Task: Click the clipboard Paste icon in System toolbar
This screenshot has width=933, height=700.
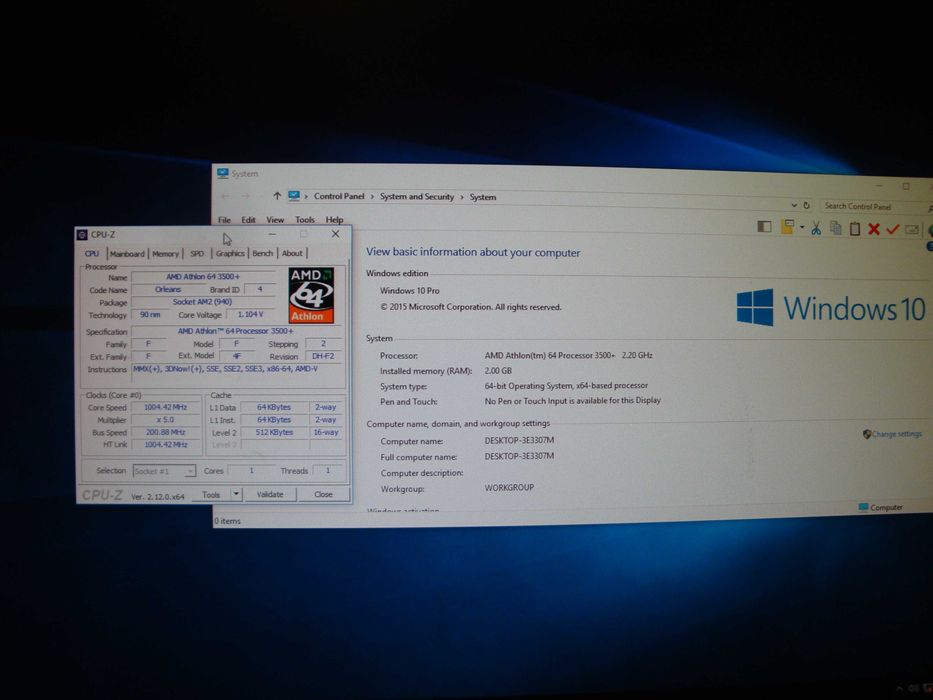Action: [855, 229]
